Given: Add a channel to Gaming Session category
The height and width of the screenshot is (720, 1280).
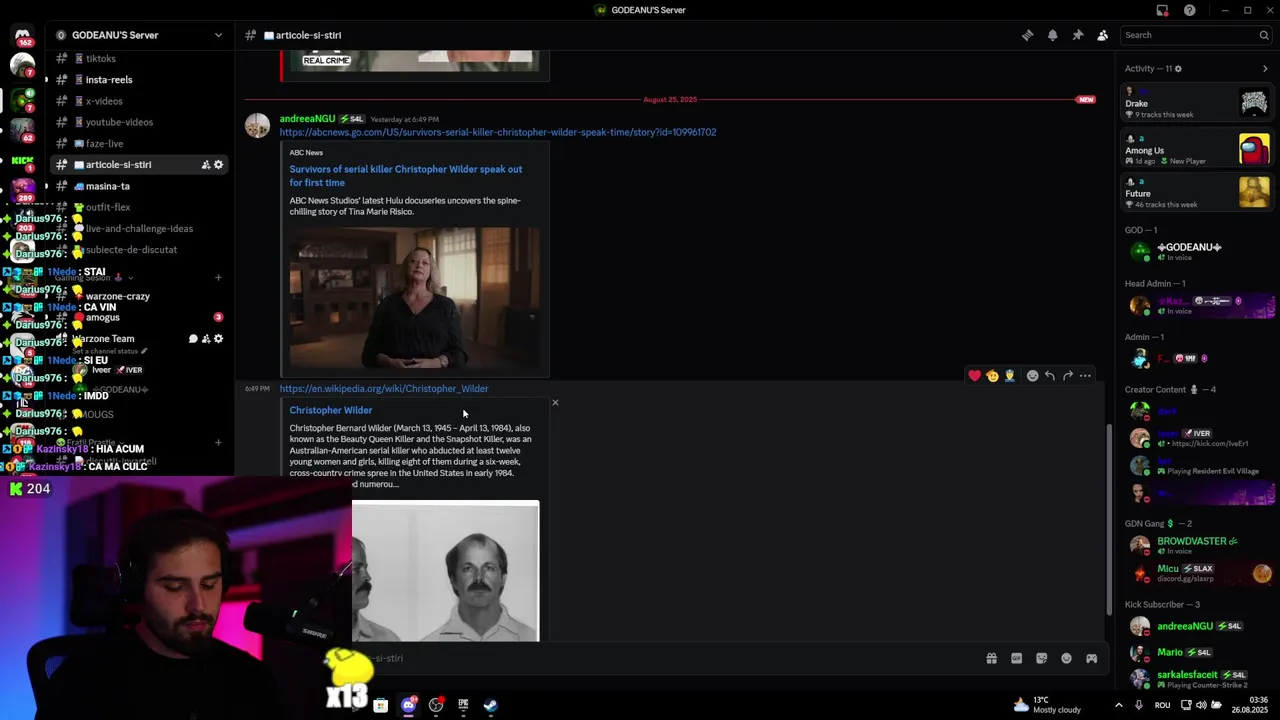Looking at the screenshot, I should point(219,278).
